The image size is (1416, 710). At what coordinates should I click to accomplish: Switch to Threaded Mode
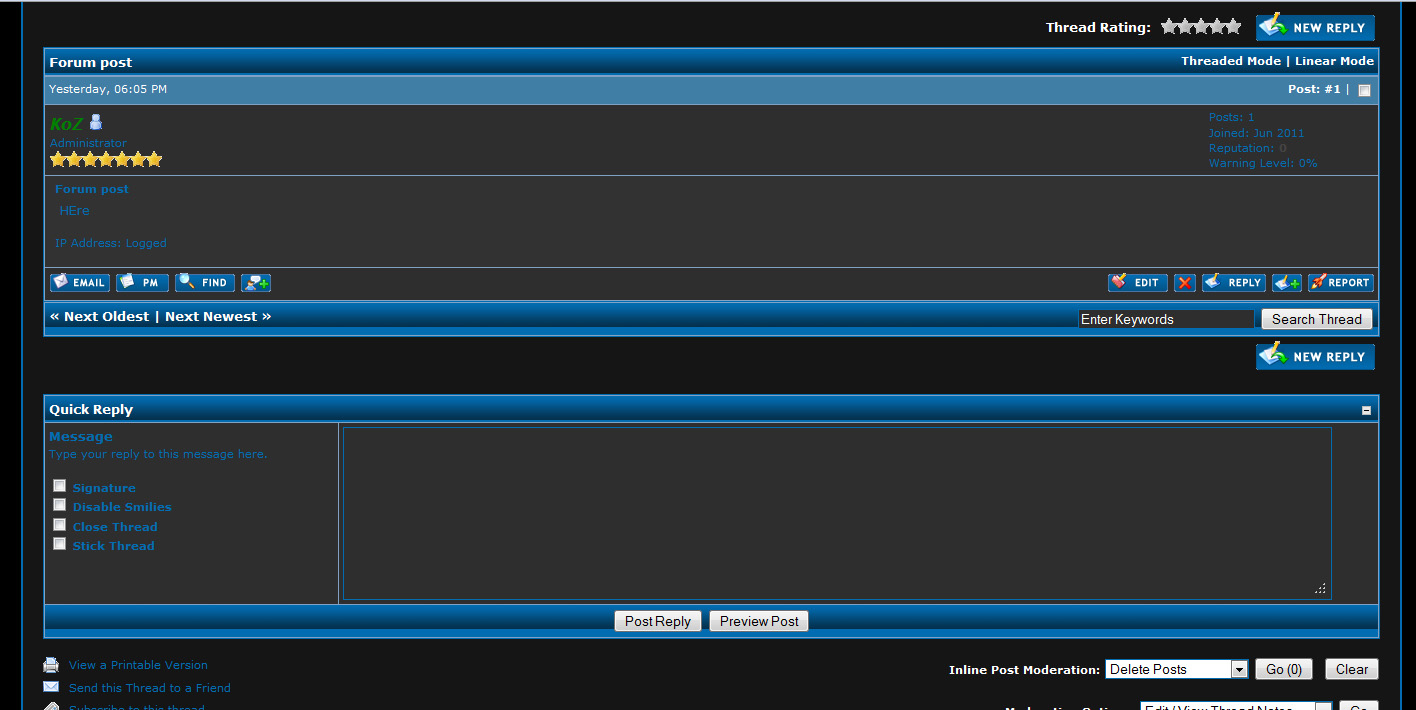(x=1230, y=61)
